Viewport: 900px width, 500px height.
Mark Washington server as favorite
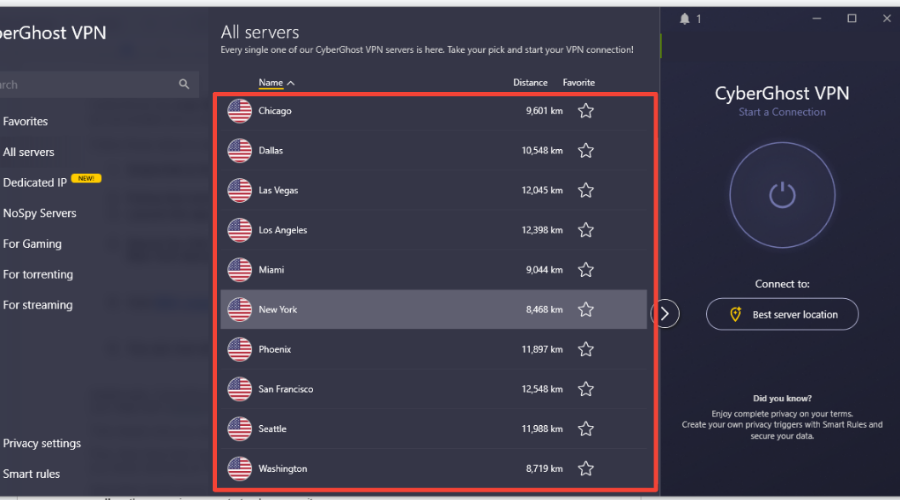(x=585, y=468)
